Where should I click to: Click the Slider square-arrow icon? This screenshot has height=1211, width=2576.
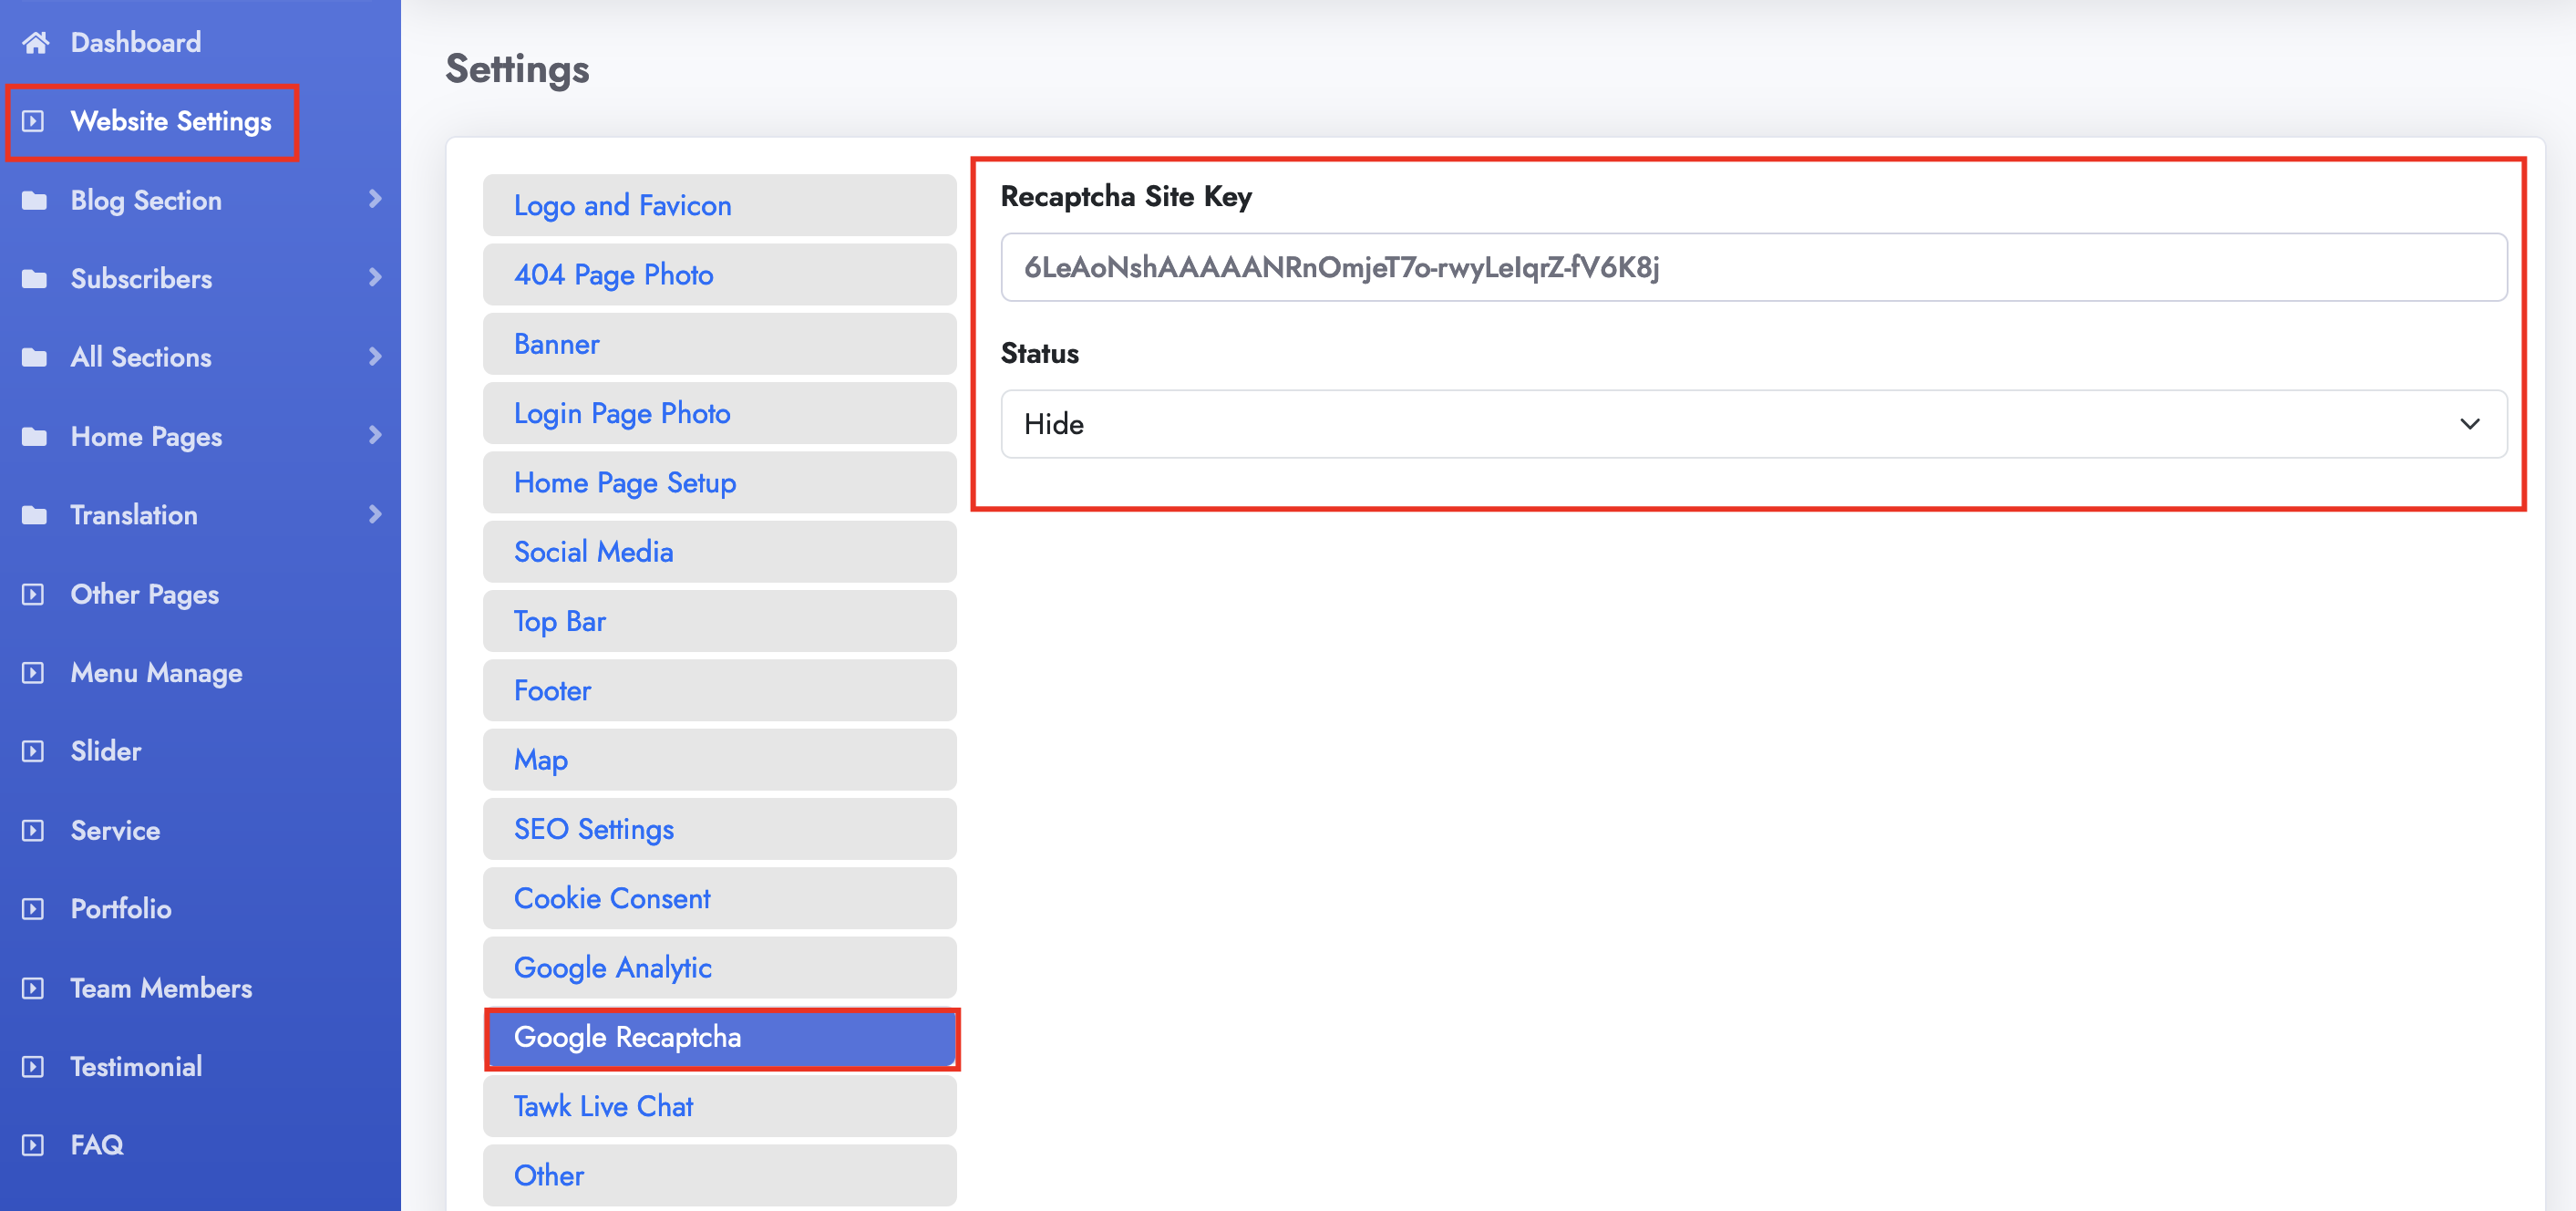pyautogui.click(x=33, y=751)
